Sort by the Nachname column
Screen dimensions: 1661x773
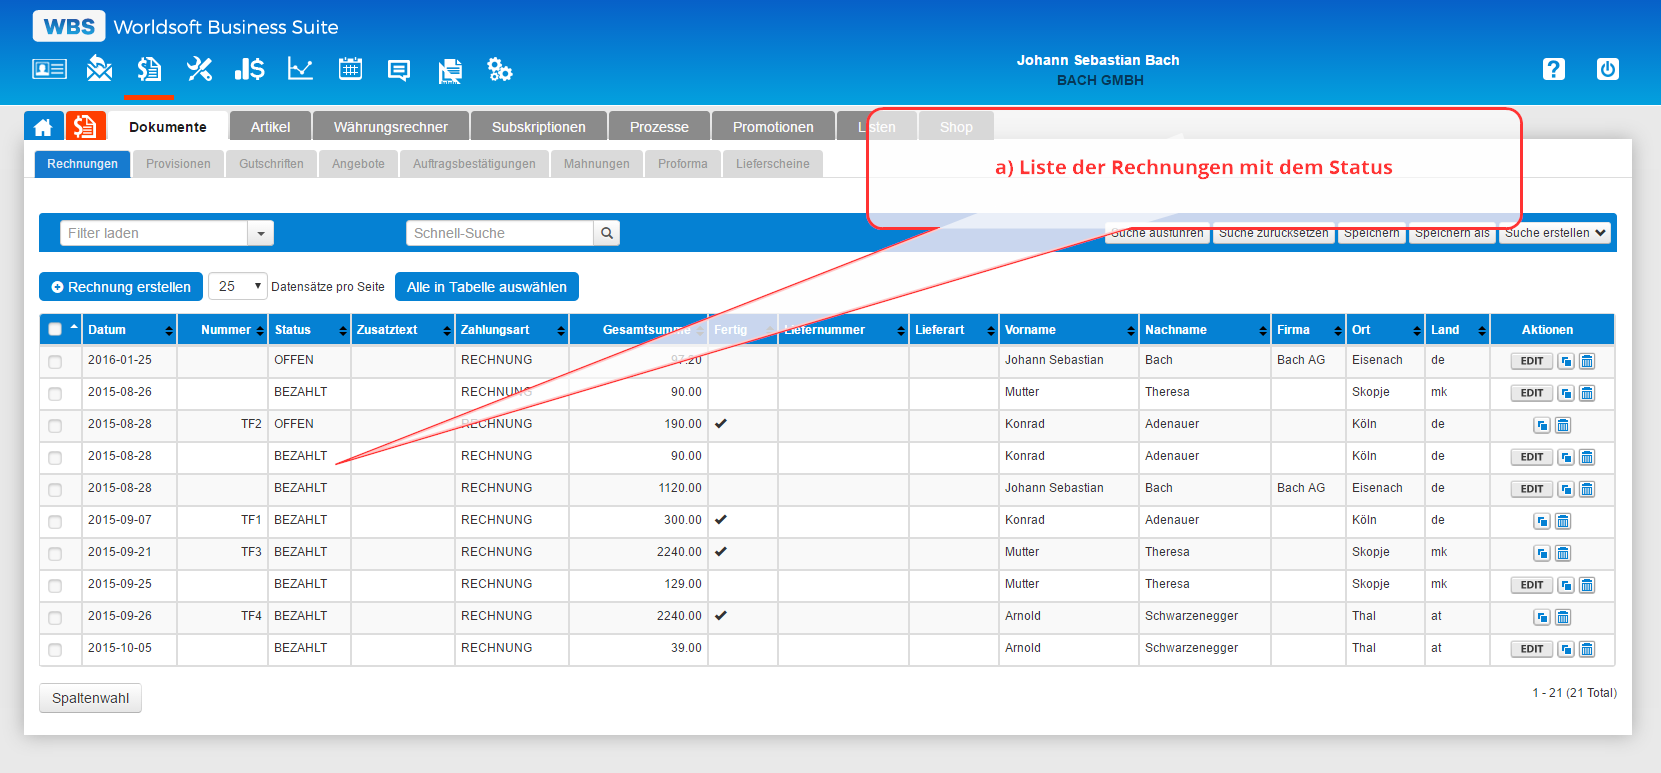(1205, 329)
